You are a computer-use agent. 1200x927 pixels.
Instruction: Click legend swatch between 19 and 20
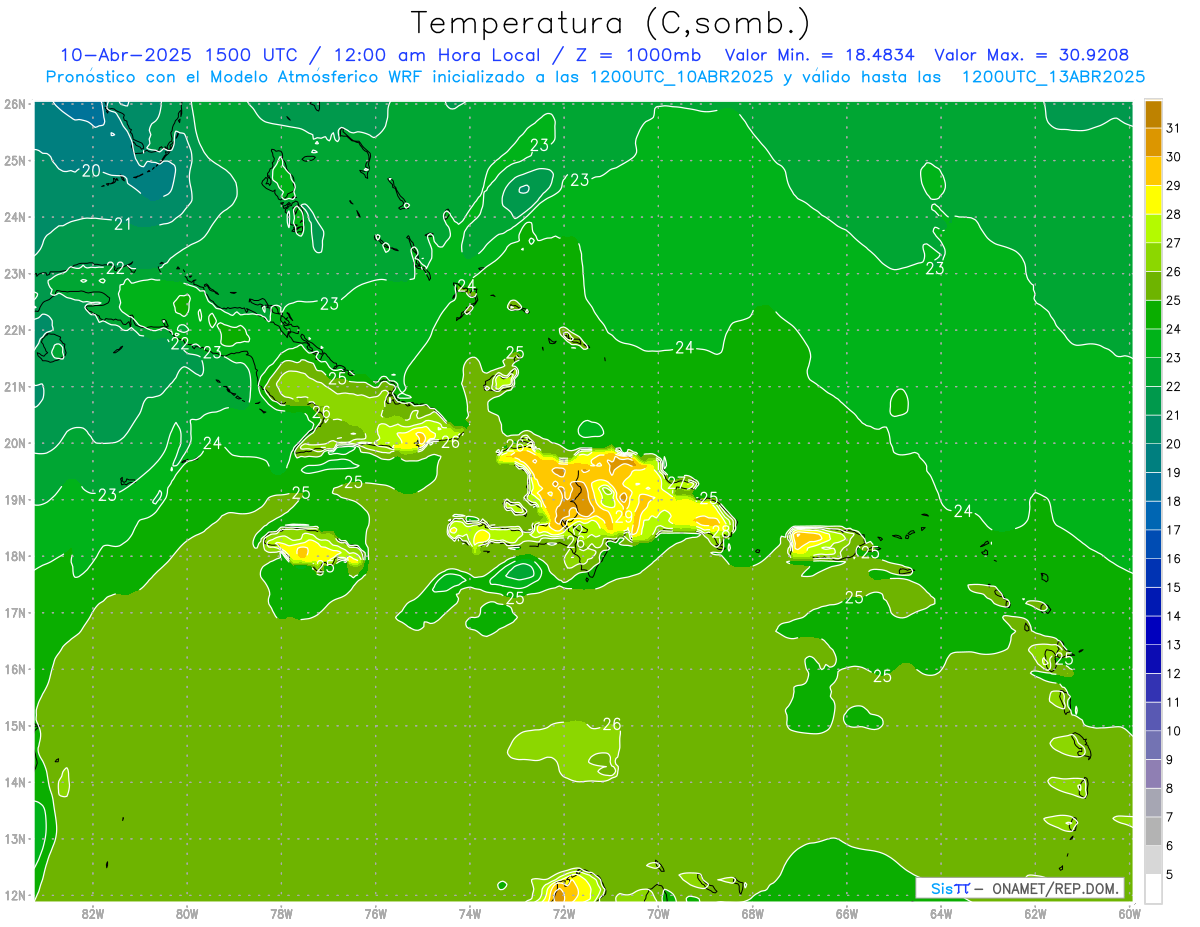tap(1154, 458)
